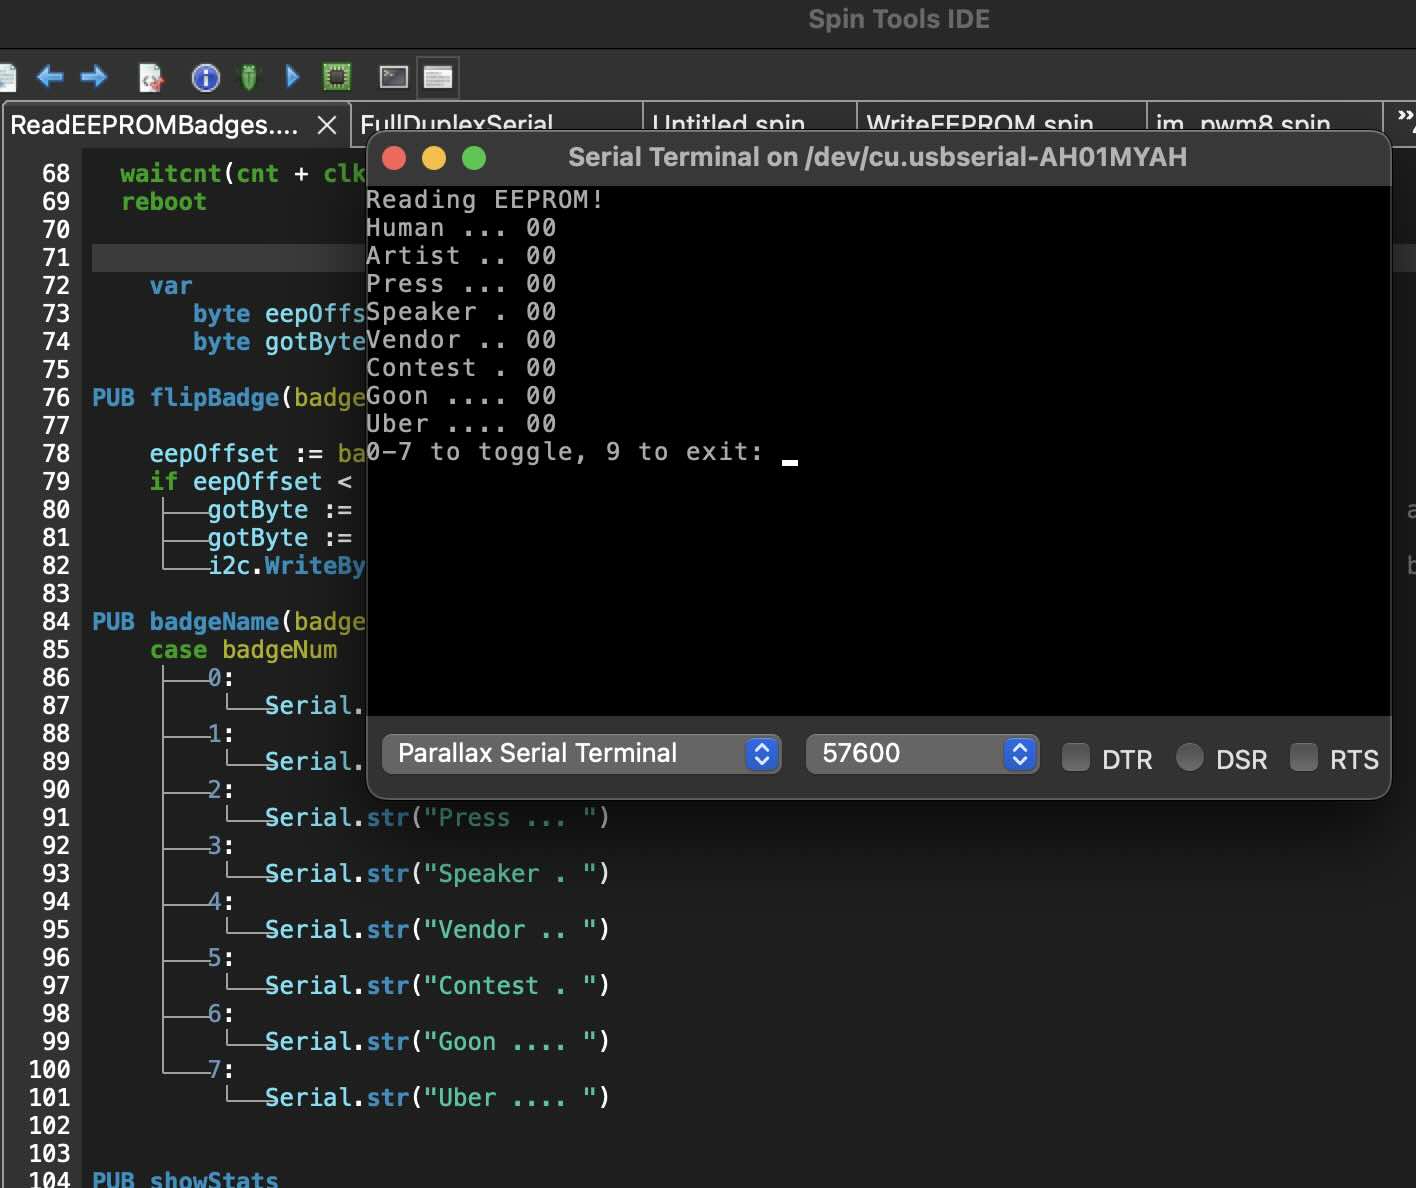
Task: Click the blue run/play arrow icon
Action: 292,76
